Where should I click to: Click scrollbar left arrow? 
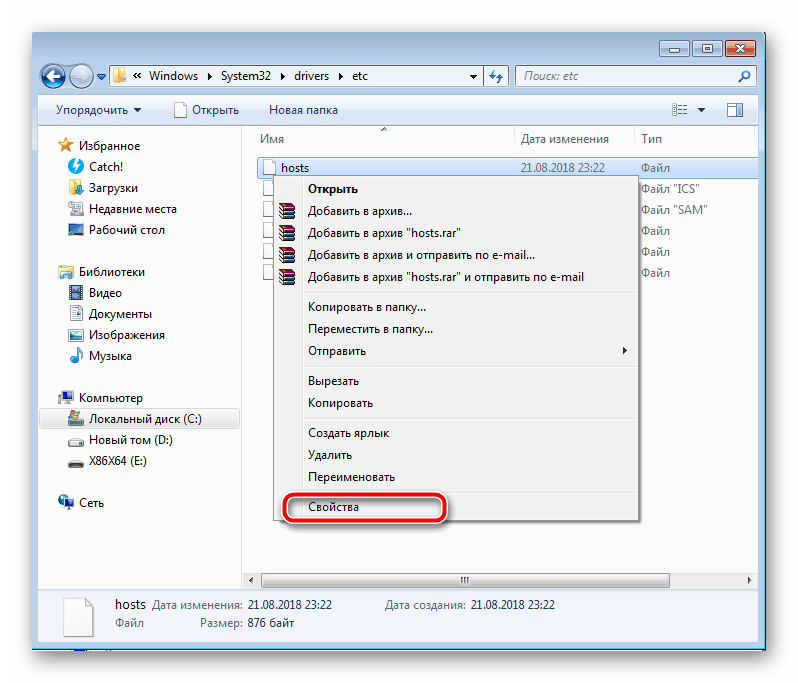(251, 580)
